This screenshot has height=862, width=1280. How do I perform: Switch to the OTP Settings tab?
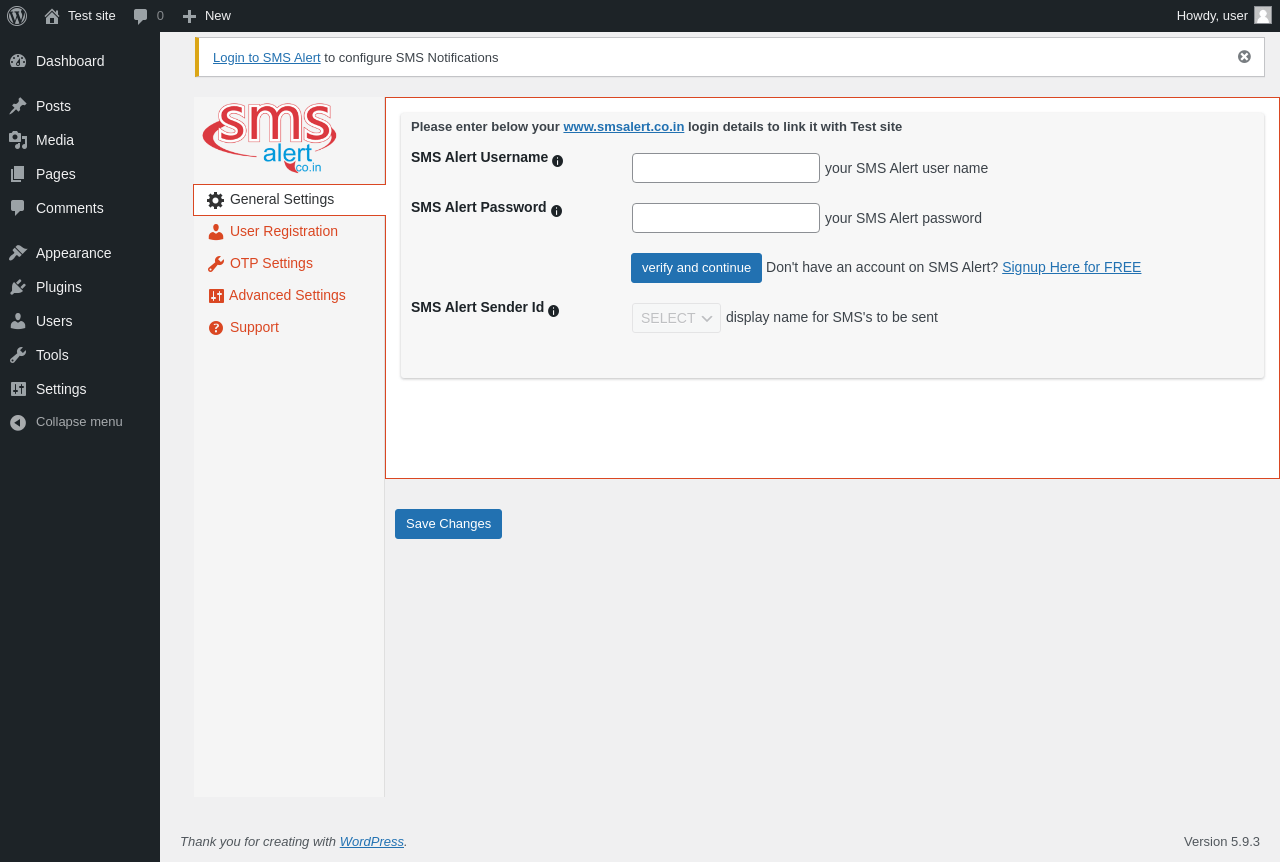(x=289, y=264)
